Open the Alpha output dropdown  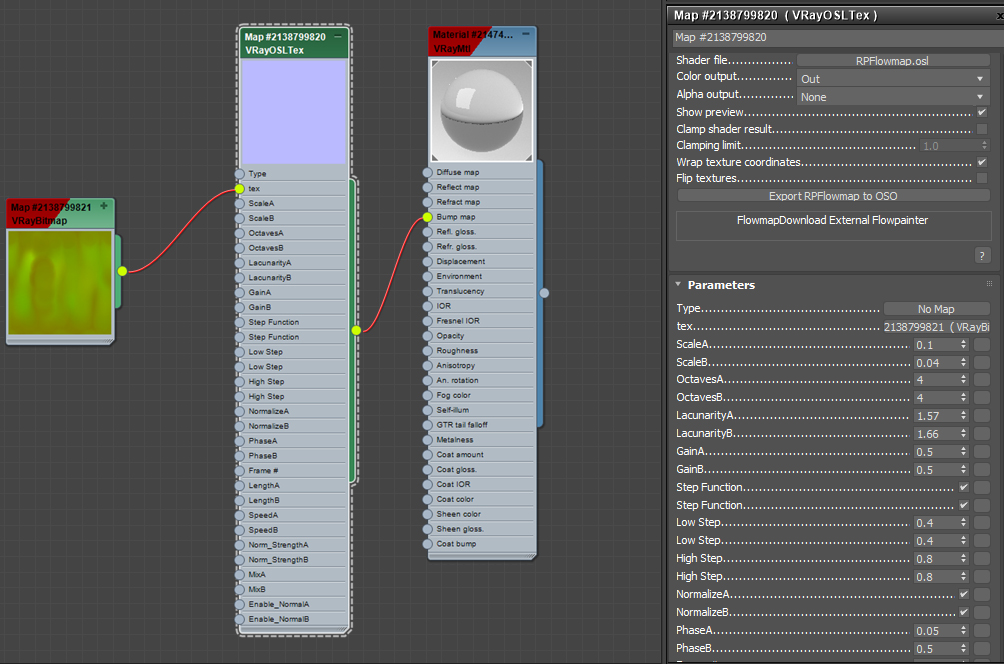(x=893, y=97)
